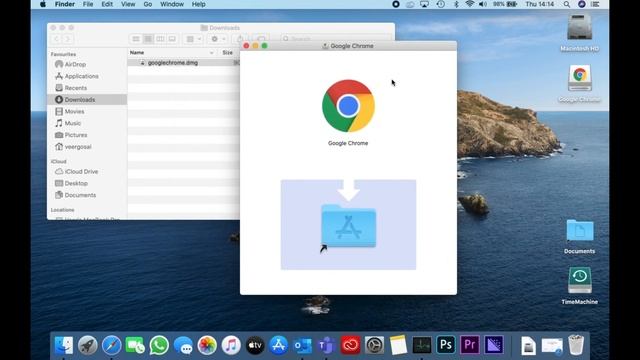
Task: Open the Window menu
Action: [x=172, y=4]
